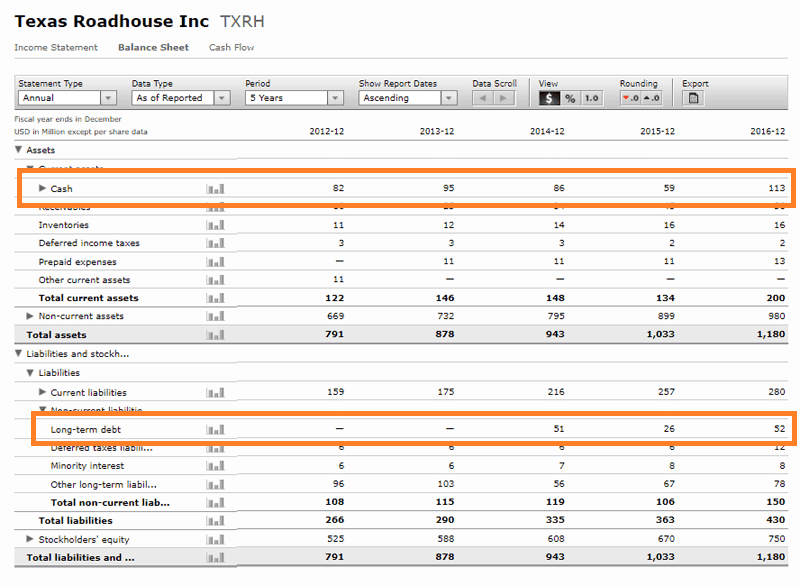Click the 2013-12 column header
This screenshot has height=586, width=800.
[437, 131]
